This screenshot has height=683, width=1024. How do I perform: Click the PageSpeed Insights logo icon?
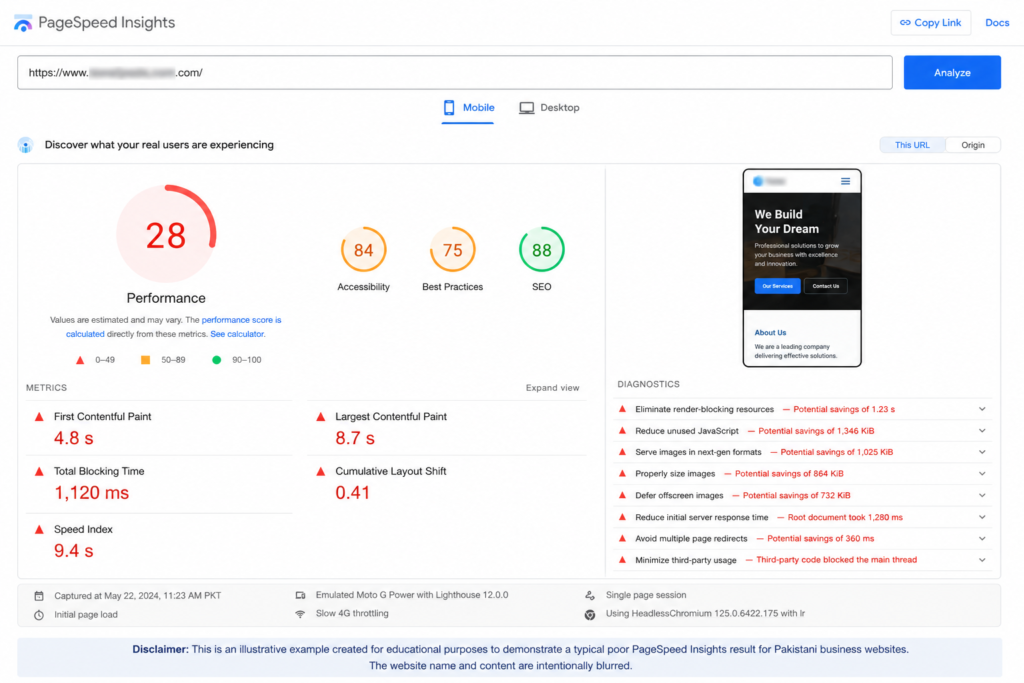[23, 23]
